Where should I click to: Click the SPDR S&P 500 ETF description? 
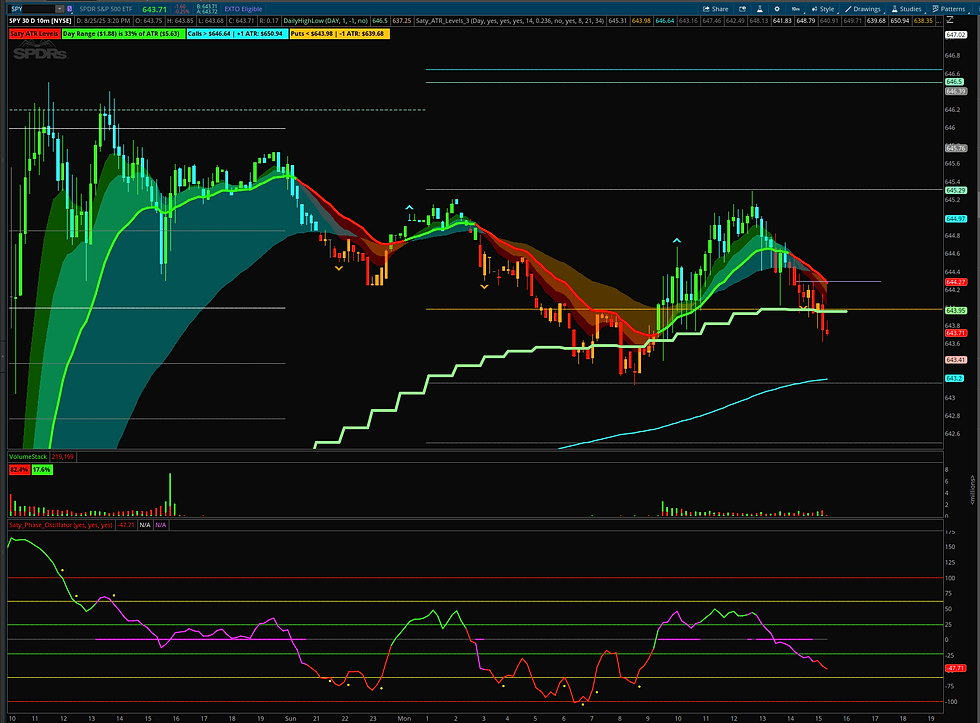(x=106, y=9)
